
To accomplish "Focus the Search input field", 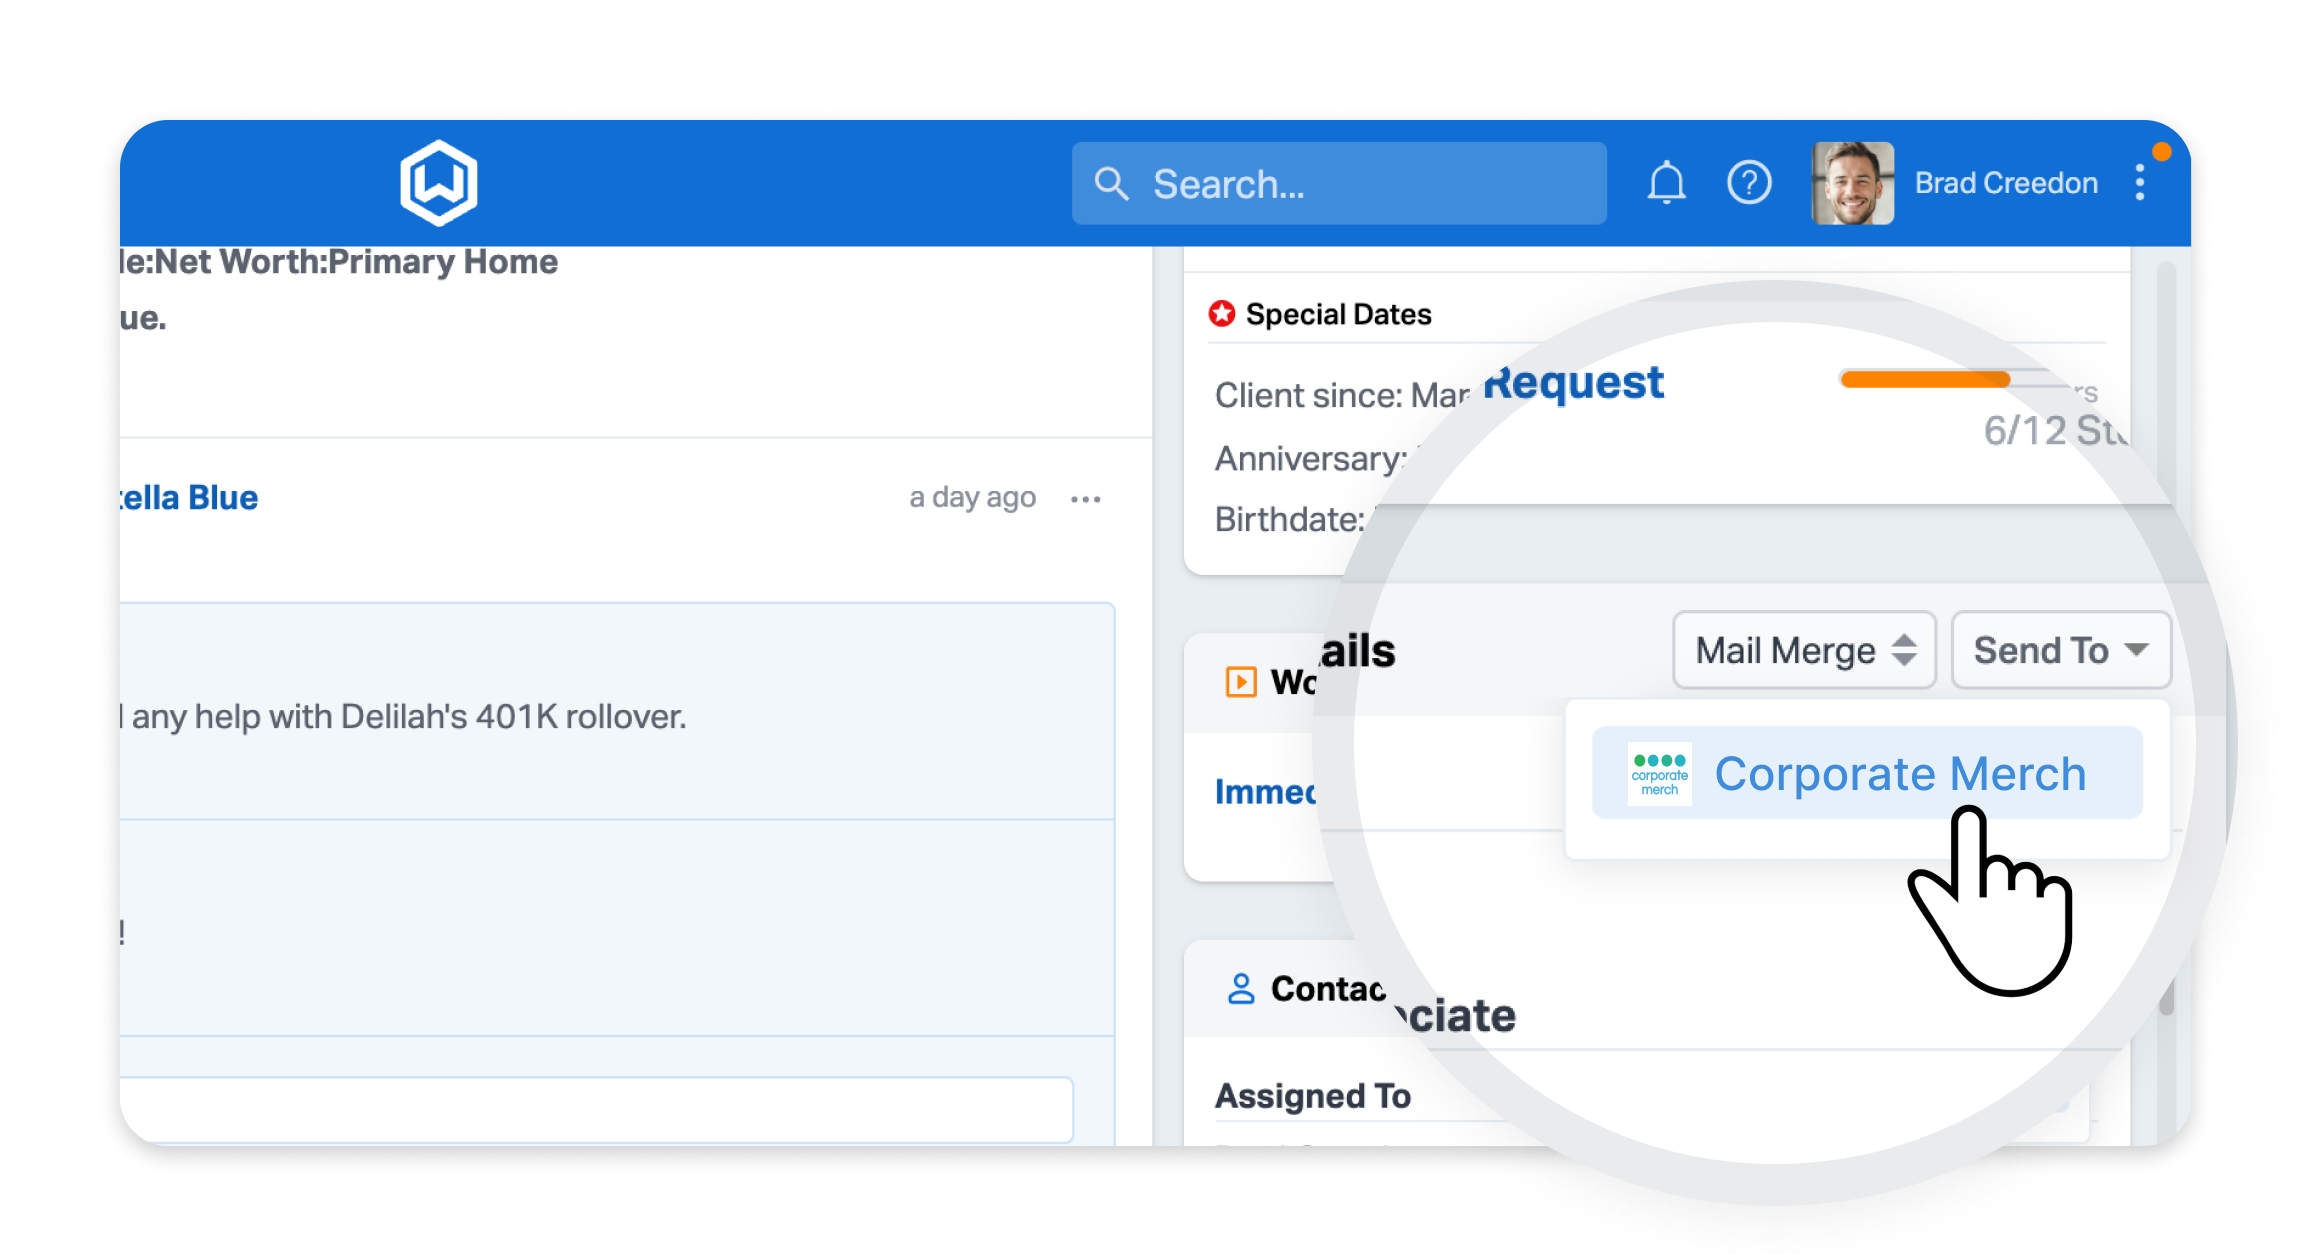I will [1339, 183].
